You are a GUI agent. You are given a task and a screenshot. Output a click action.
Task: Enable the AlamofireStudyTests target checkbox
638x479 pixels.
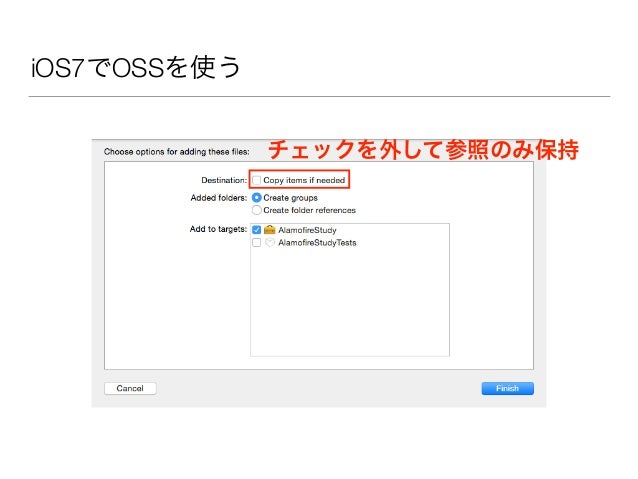click(x=257, y=243)
